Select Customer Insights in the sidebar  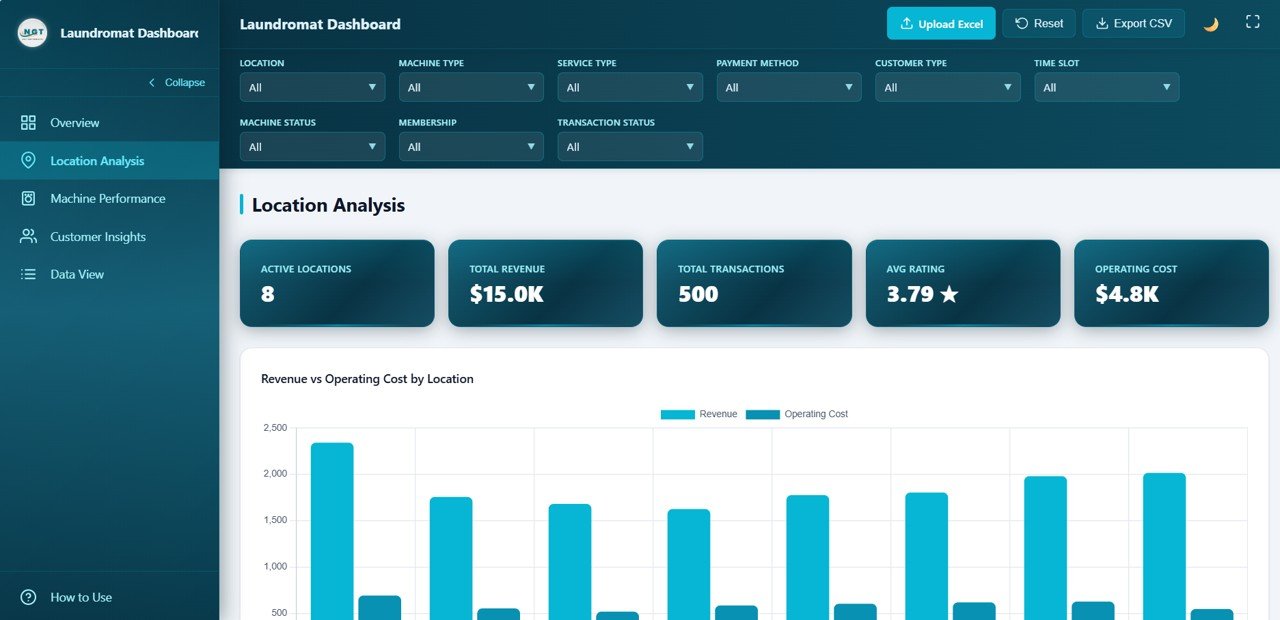(x=100, y=236)
